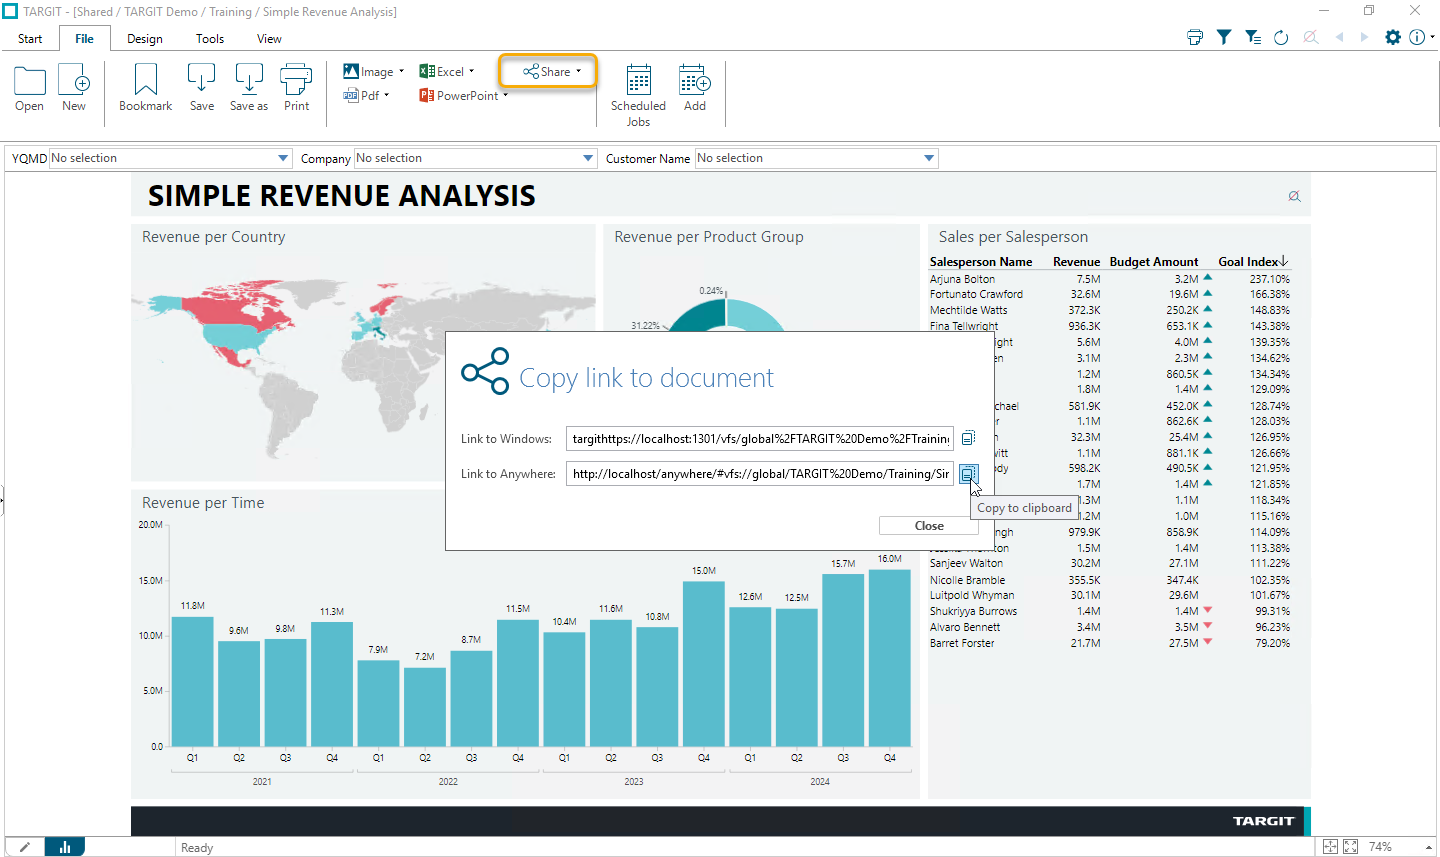Open the filter list icon
The image size is (1440, 857).
1253,37
